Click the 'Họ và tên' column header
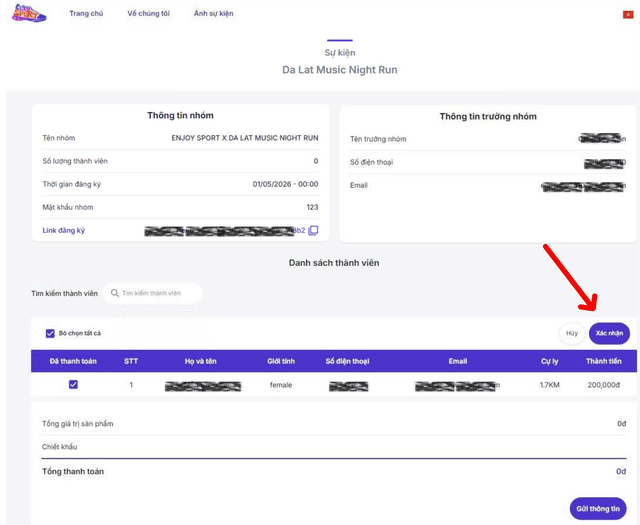The width and height of the screenshot is (640, 525). click(202, 361)
